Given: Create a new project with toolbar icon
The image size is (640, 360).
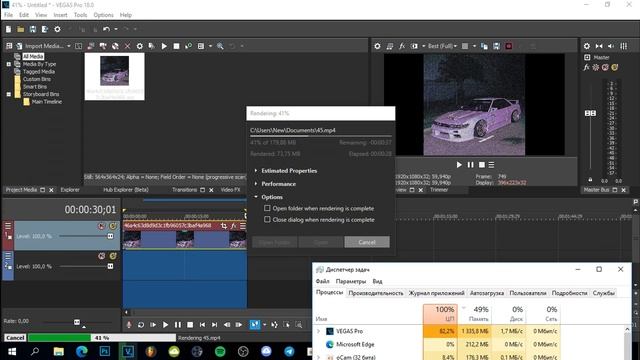Looking at the screenshot, I should tap(8, 29).
